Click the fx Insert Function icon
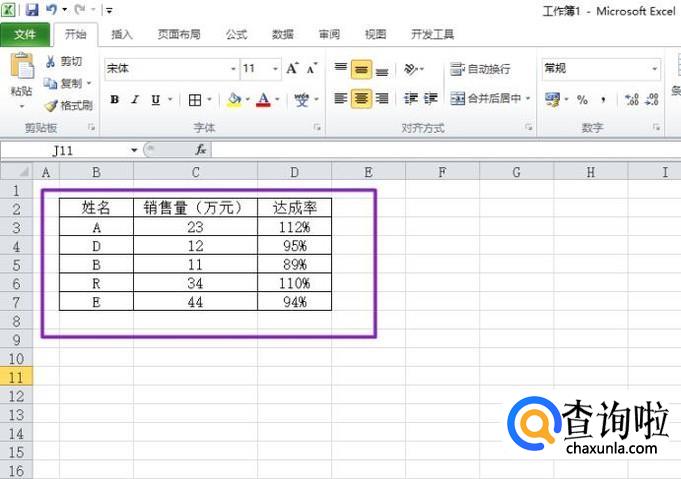 (x=201, y=150)
